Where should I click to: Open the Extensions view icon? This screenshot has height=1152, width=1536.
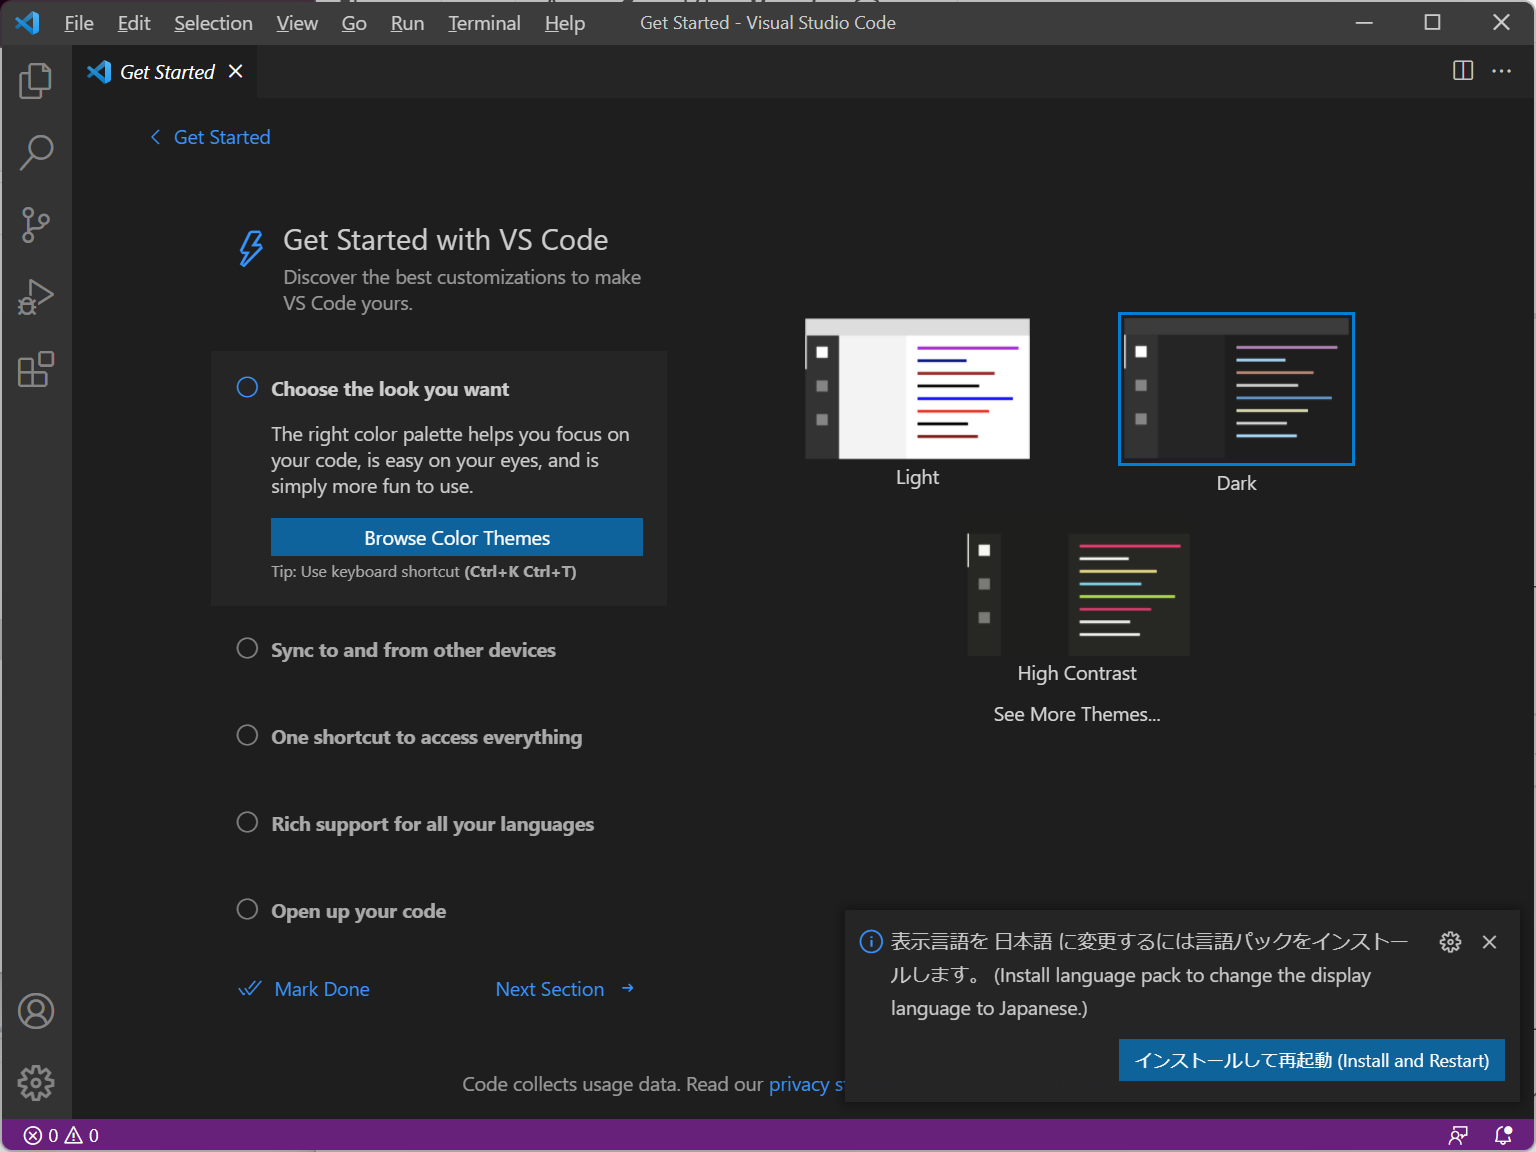pyautogui.click(x=36, y=369)
